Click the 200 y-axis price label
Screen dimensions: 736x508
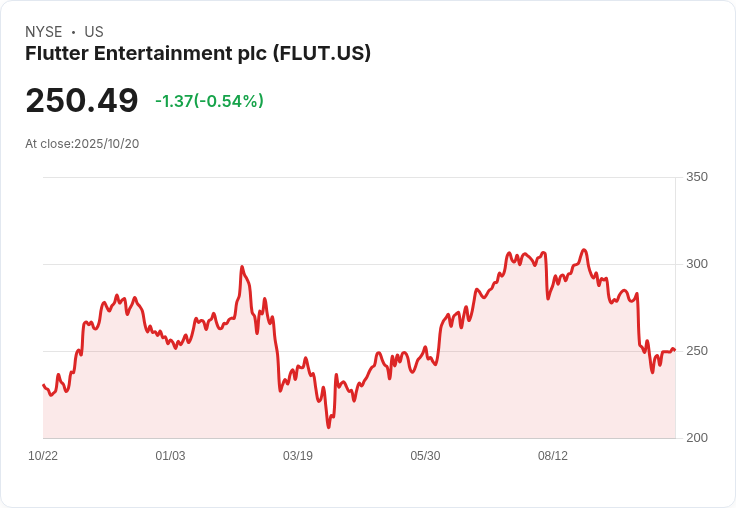click(x=697, y=438)
